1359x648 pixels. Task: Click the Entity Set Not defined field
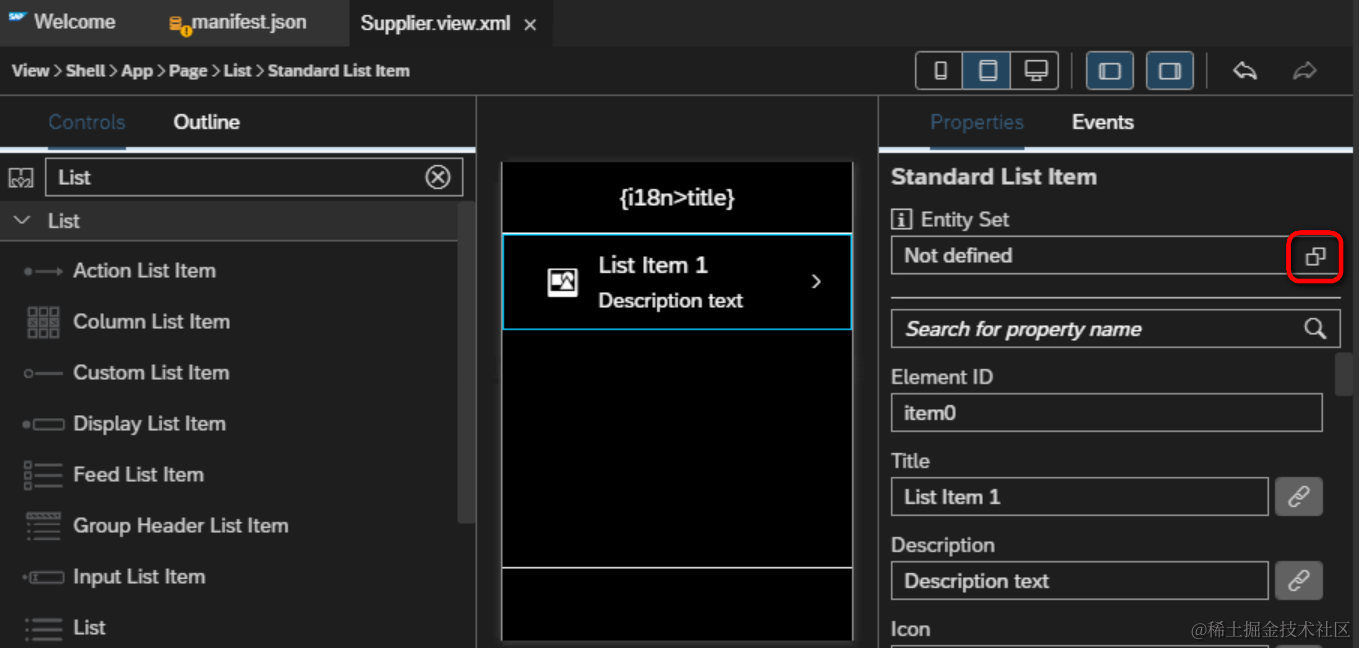coord(1091,256)
